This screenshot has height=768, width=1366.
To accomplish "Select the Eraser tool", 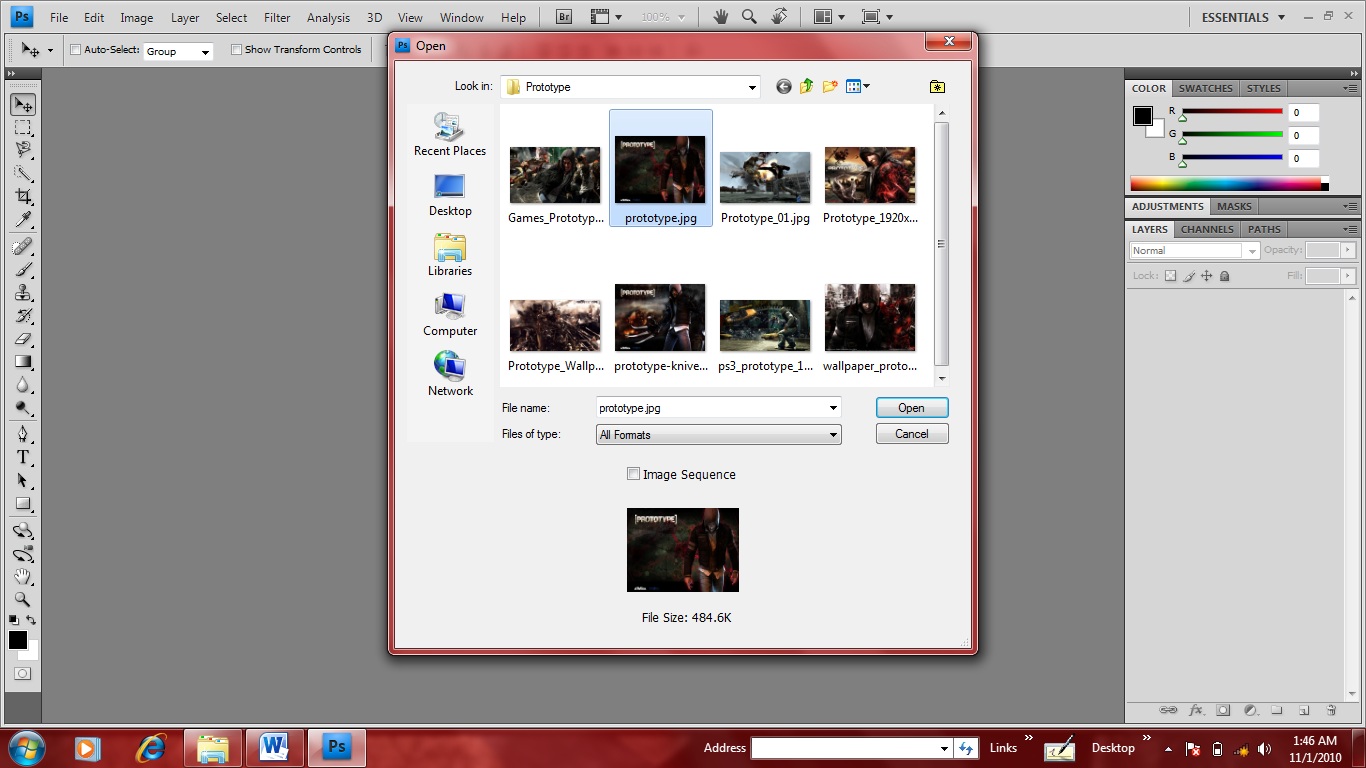I will [x=22, y=339].
